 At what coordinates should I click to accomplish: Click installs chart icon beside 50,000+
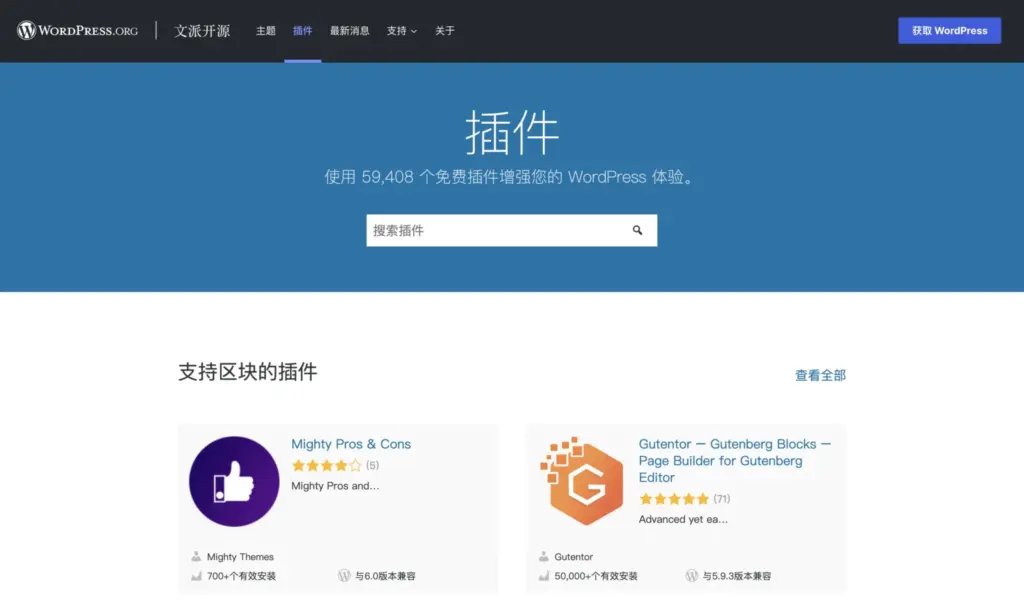pos(544,576)
